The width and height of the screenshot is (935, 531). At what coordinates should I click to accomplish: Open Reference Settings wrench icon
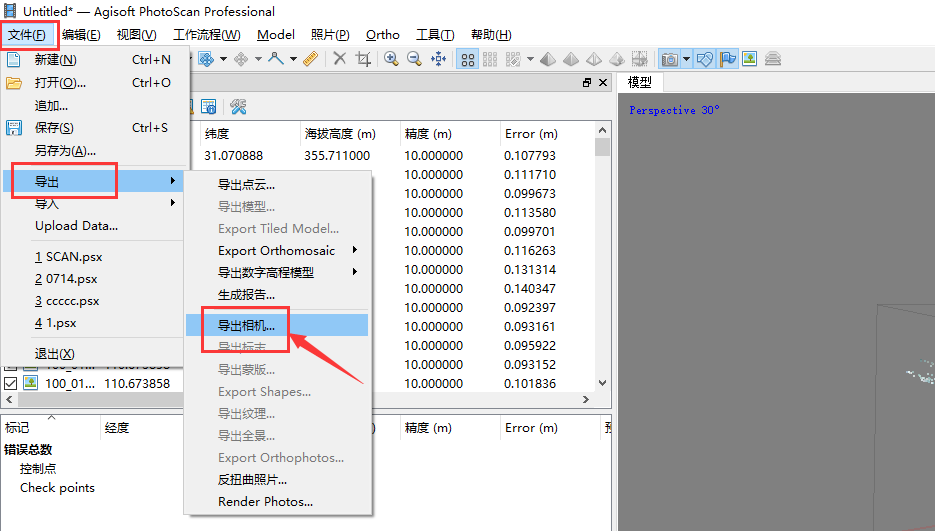click(x=239, y=107)
